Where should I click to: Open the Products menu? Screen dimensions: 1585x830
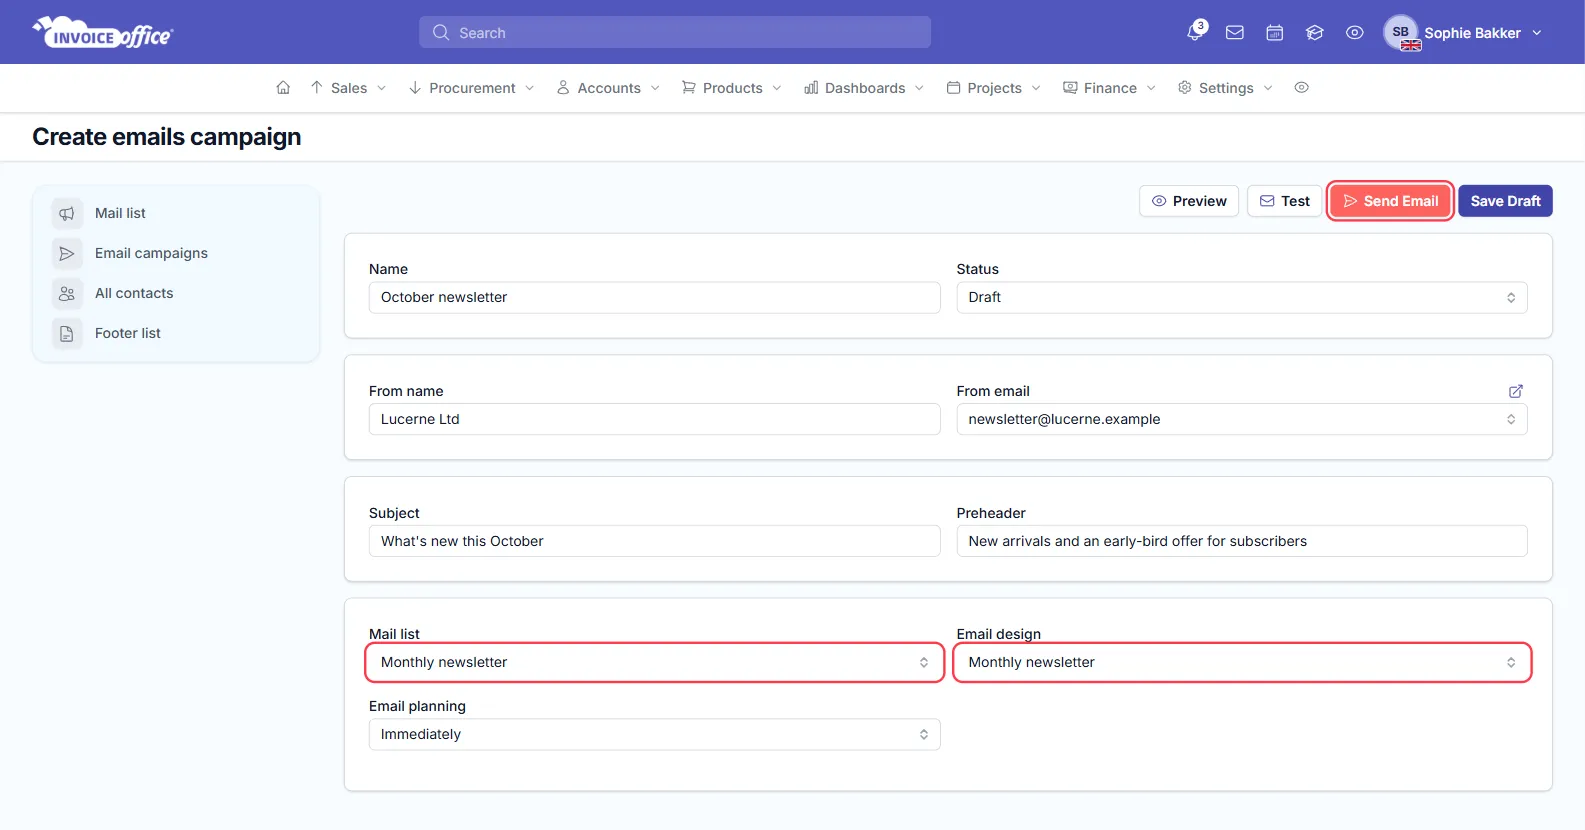[x=731, y=88]
